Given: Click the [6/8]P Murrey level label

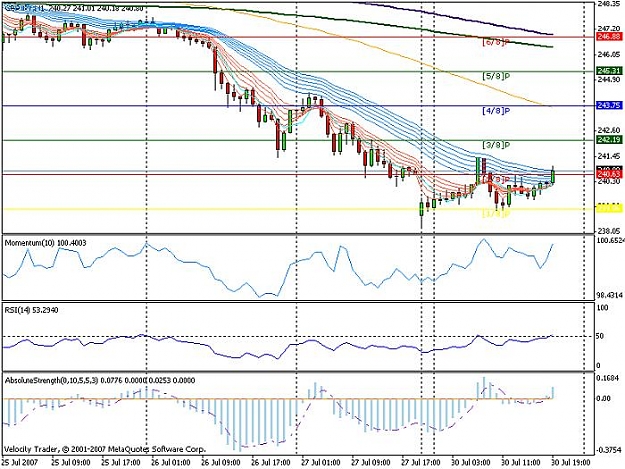Looking at the screenshot, I should pos(496,42).
